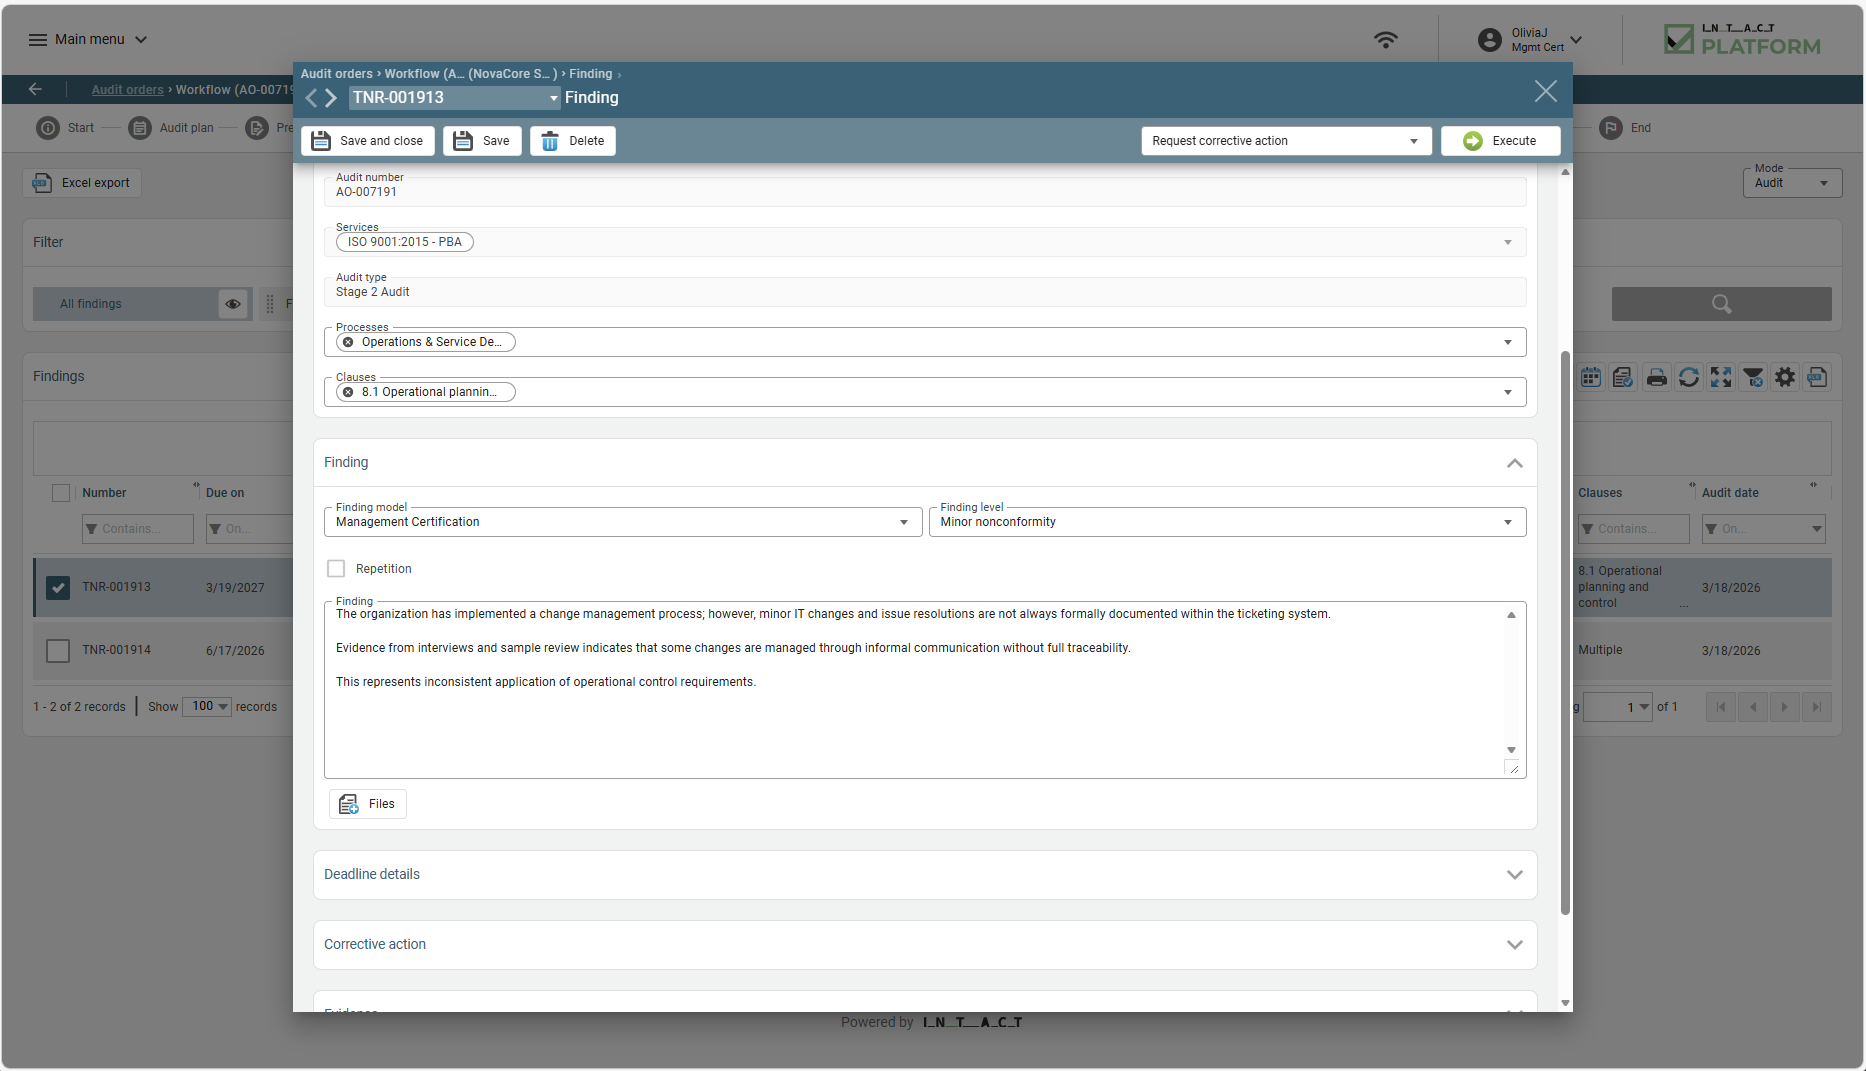Click the Audit plan workflow step icon

(x=140, y=128)
